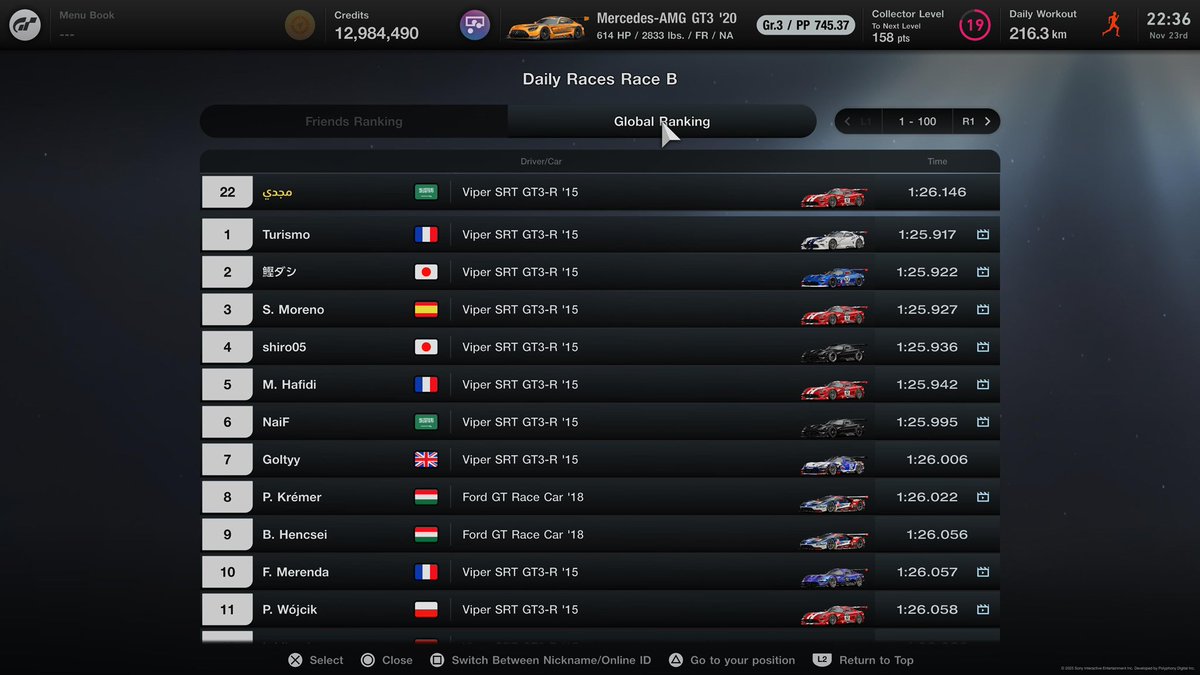Click the cross Select button hint
This screenshot has width=1200, height=675.
pyautogui.click(x=315, y=660)
